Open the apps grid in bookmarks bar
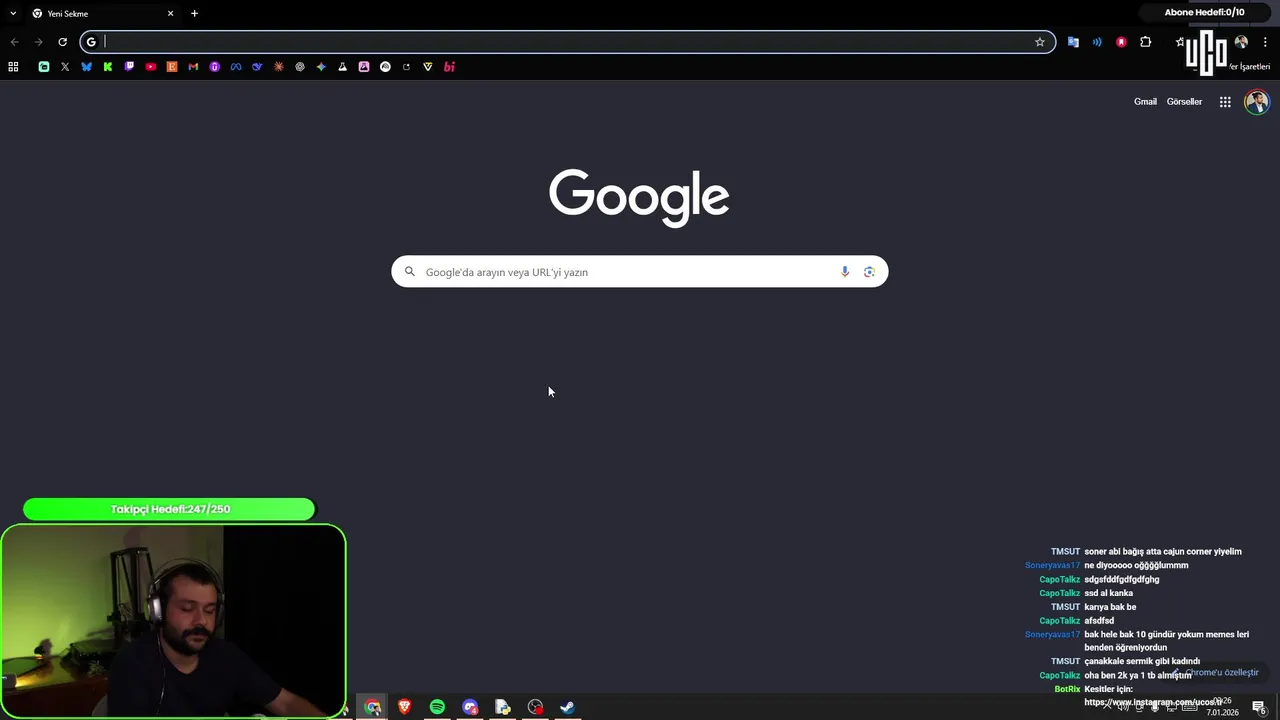The height and width of the screenshot is (720, 1280). pos(13,67)
